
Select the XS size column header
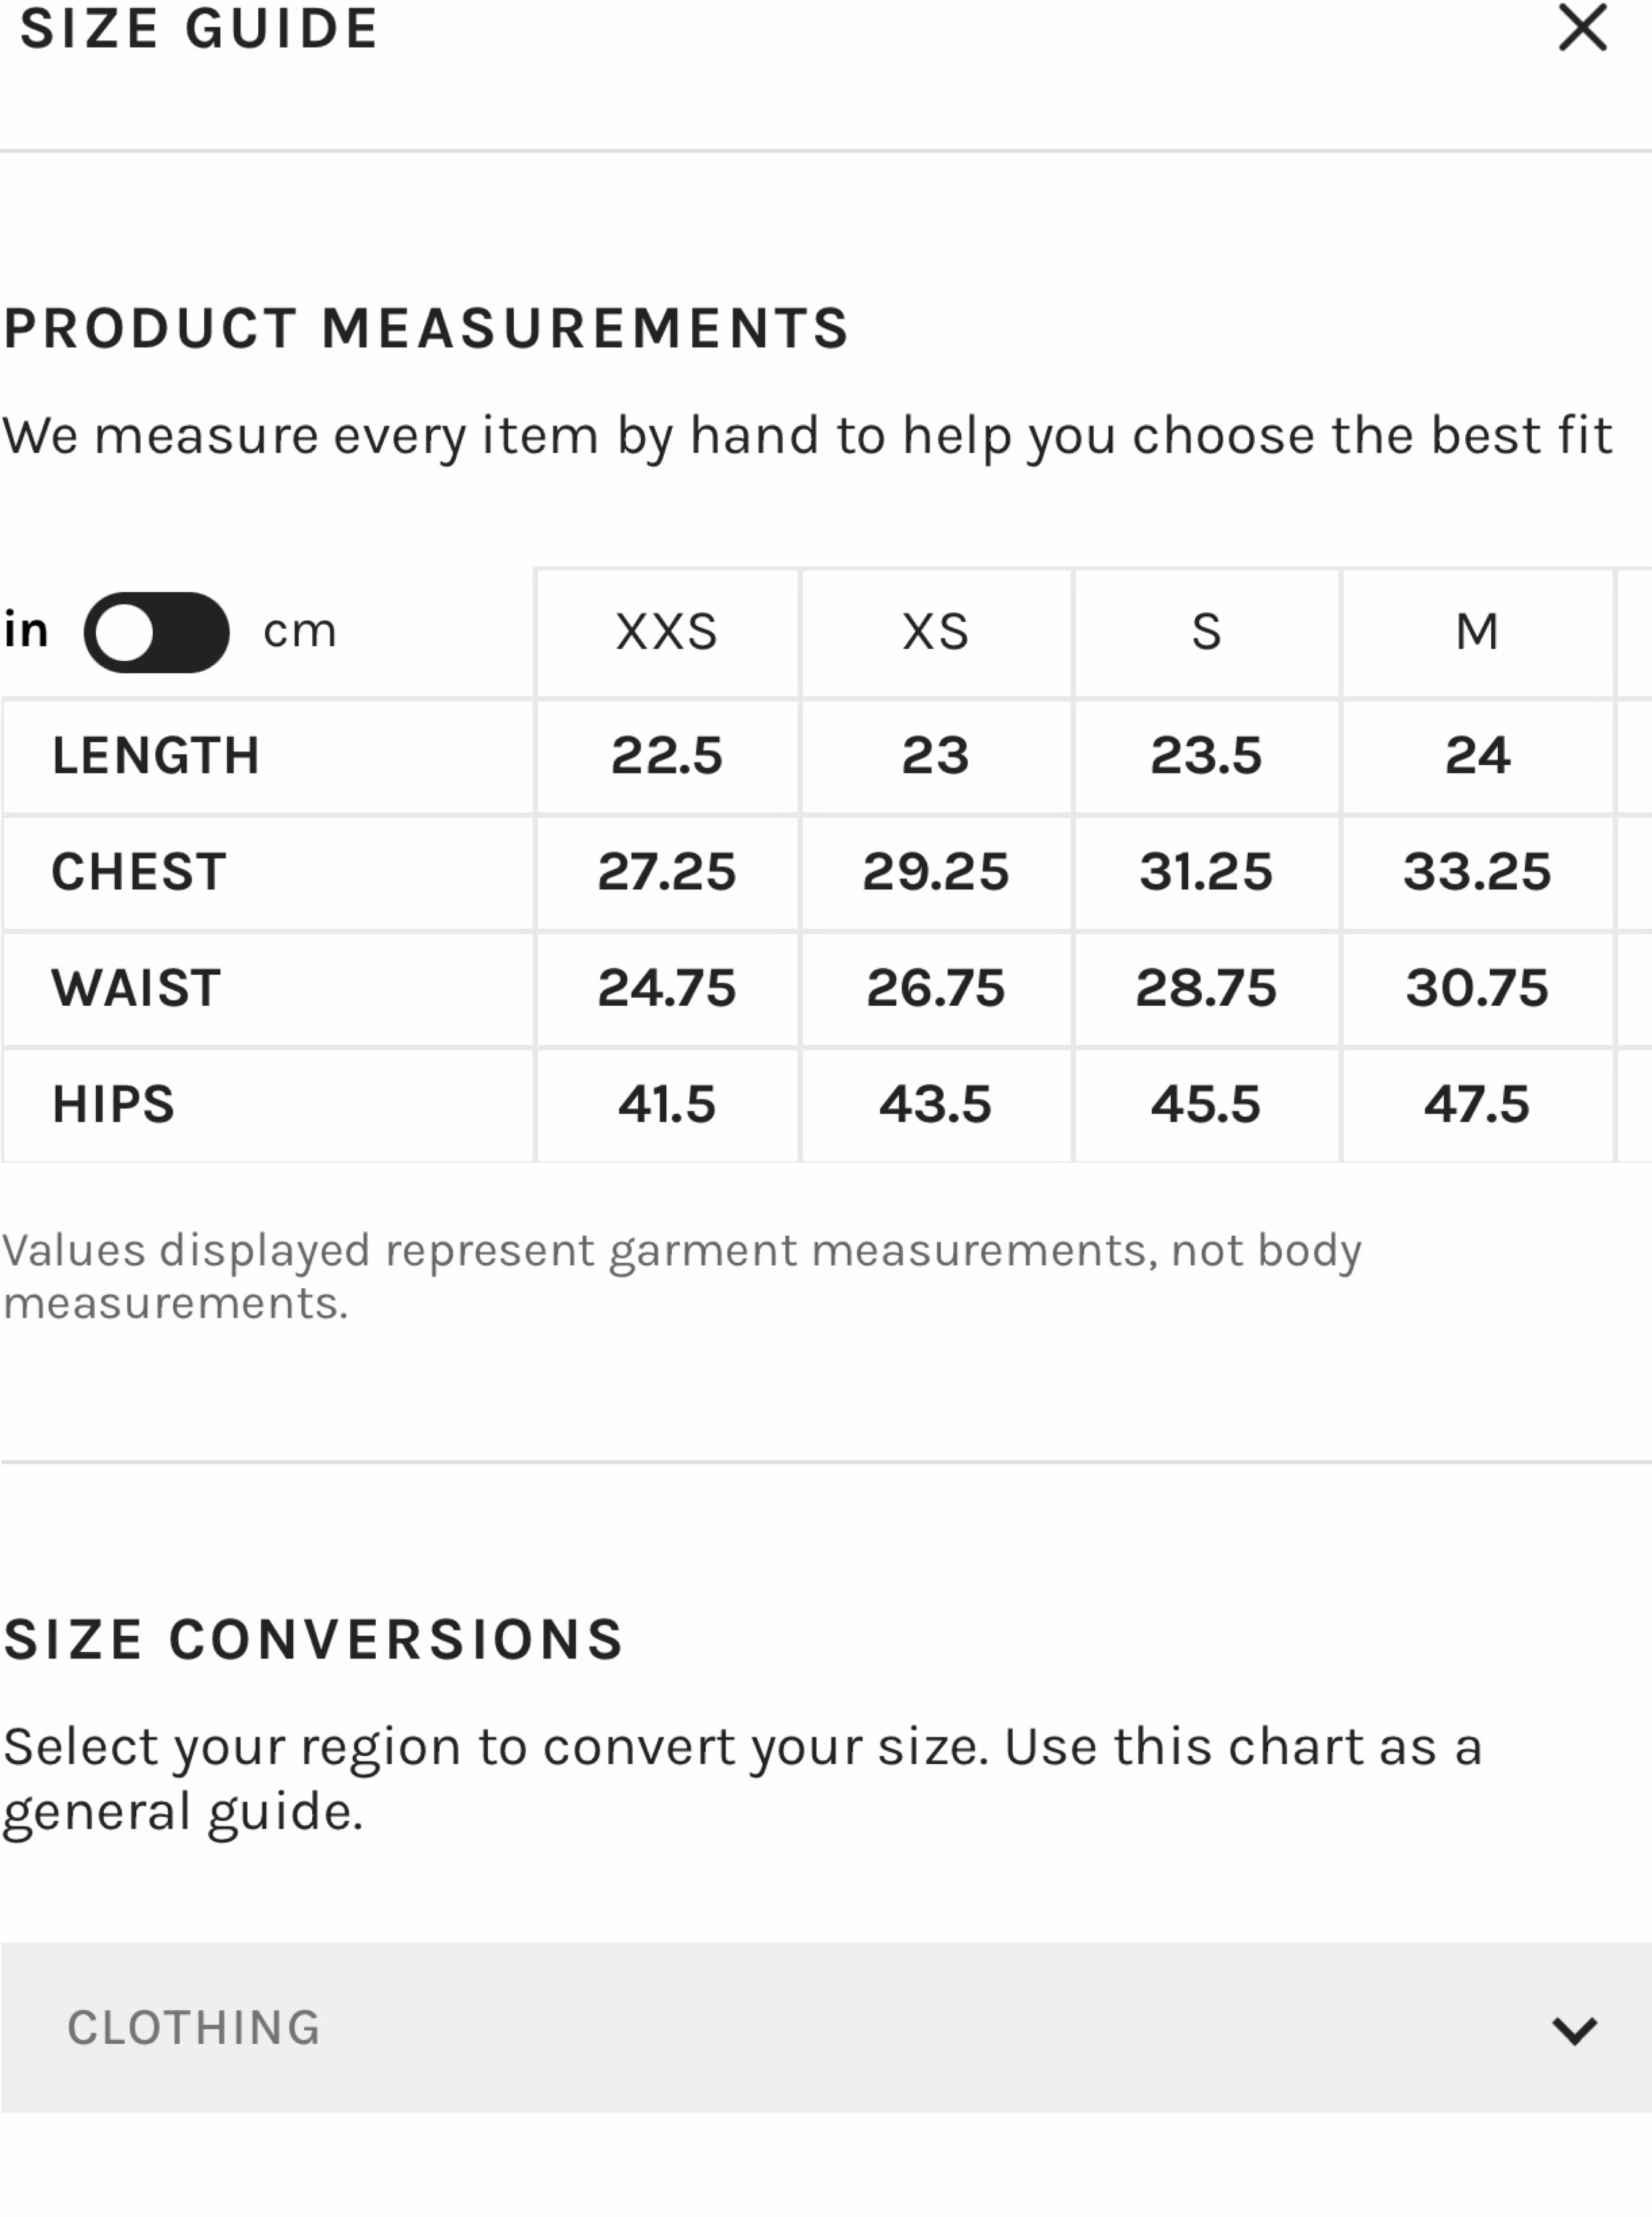click(936, 632)
